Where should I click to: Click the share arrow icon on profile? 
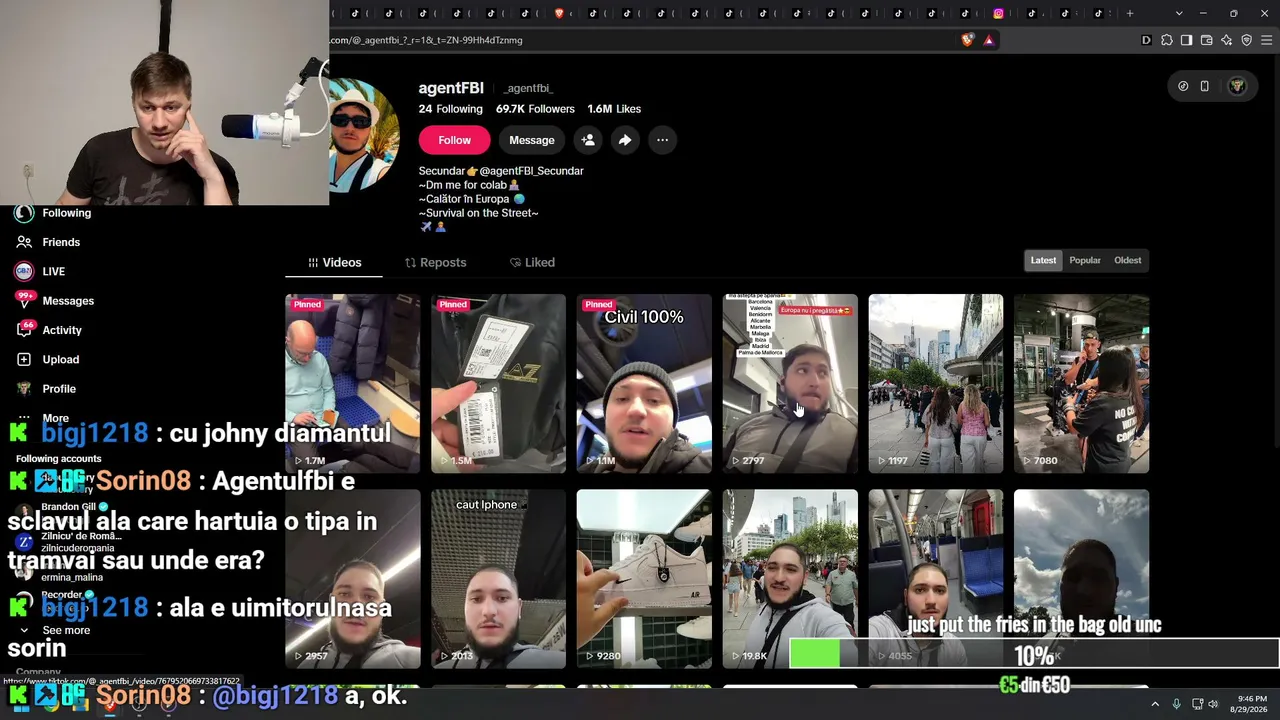625,140
